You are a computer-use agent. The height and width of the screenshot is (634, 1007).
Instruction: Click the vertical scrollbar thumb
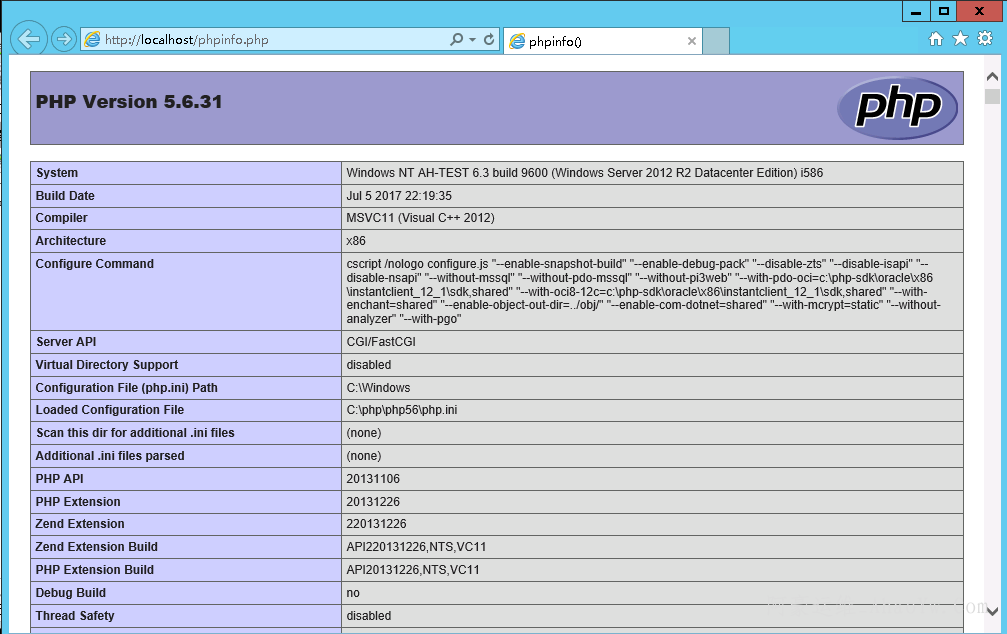pyautogui.click(x=992, y=97)
